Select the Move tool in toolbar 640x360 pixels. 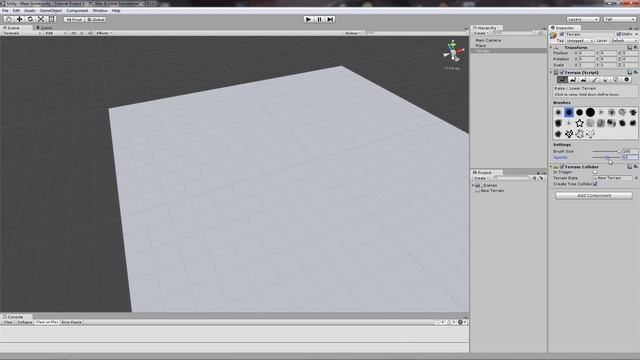19,19
